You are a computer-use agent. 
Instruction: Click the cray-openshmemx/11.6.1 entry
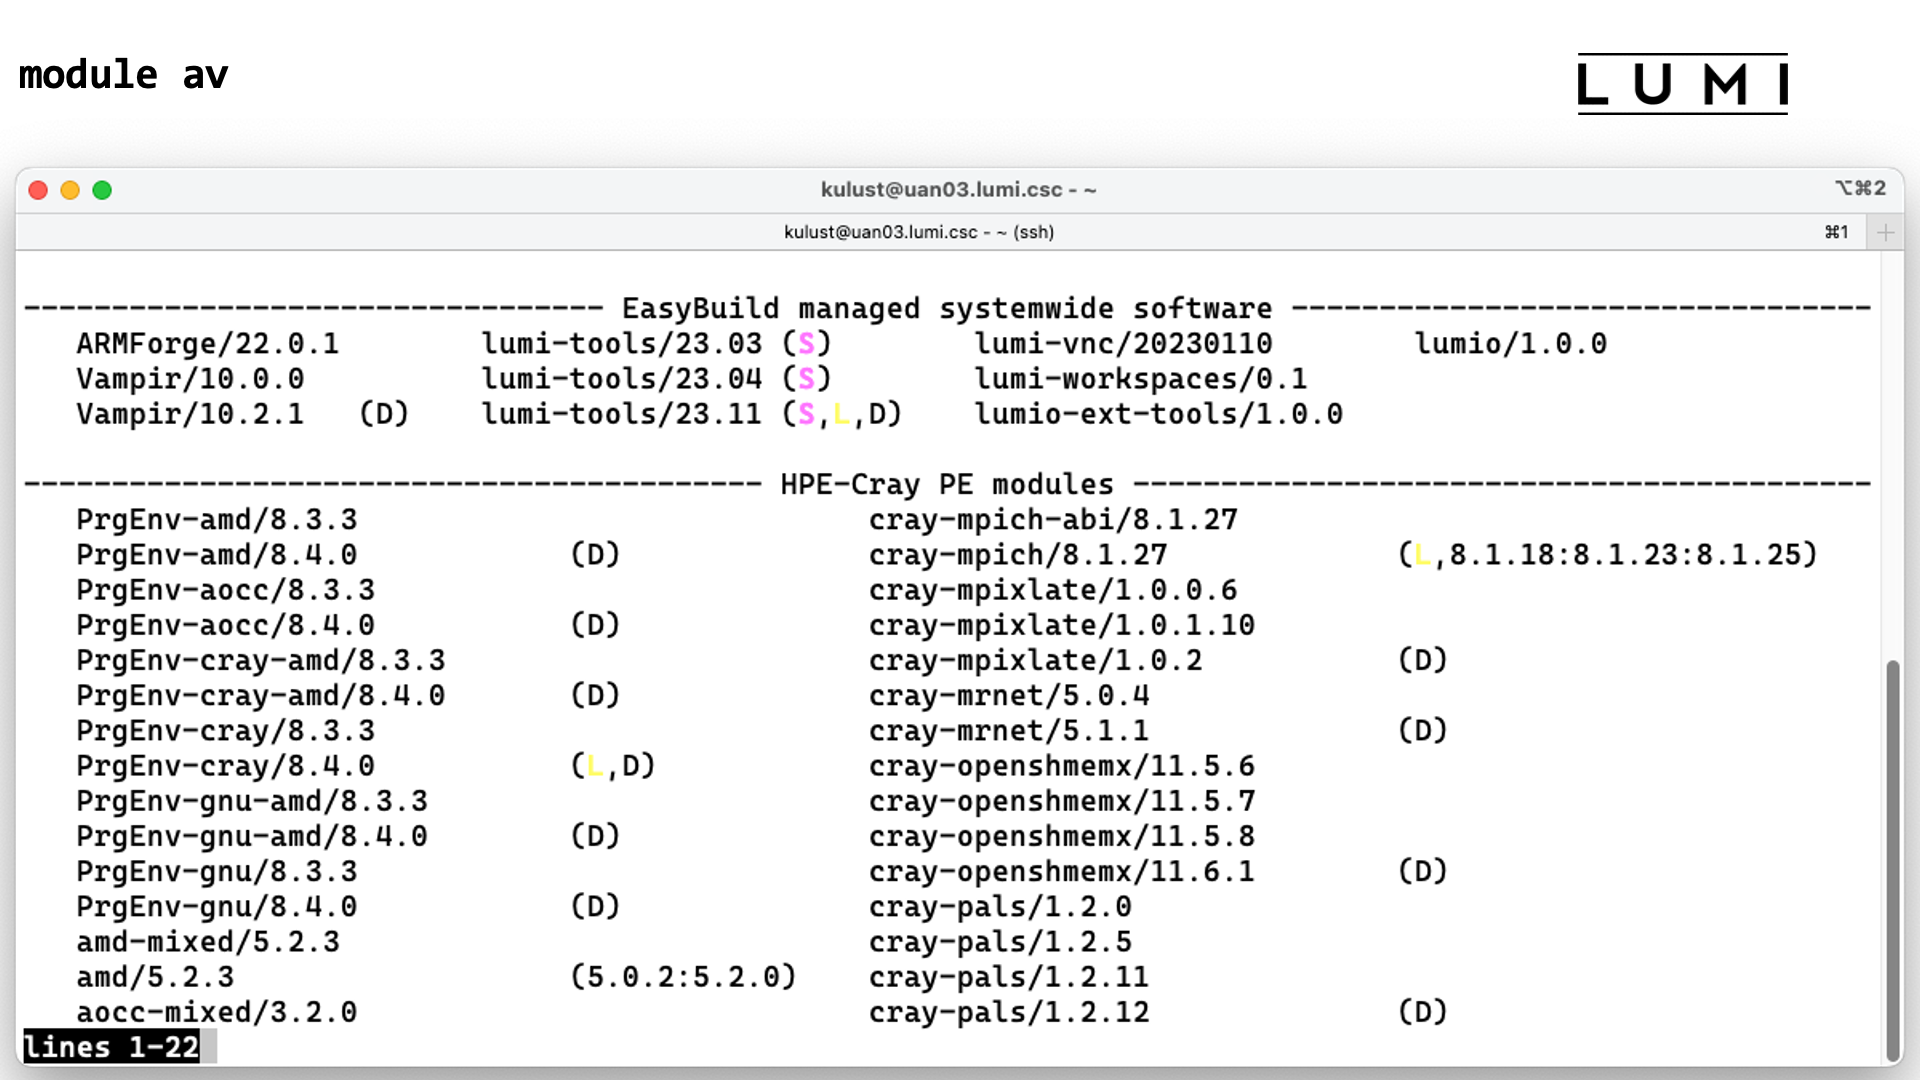coord(1062,871)
